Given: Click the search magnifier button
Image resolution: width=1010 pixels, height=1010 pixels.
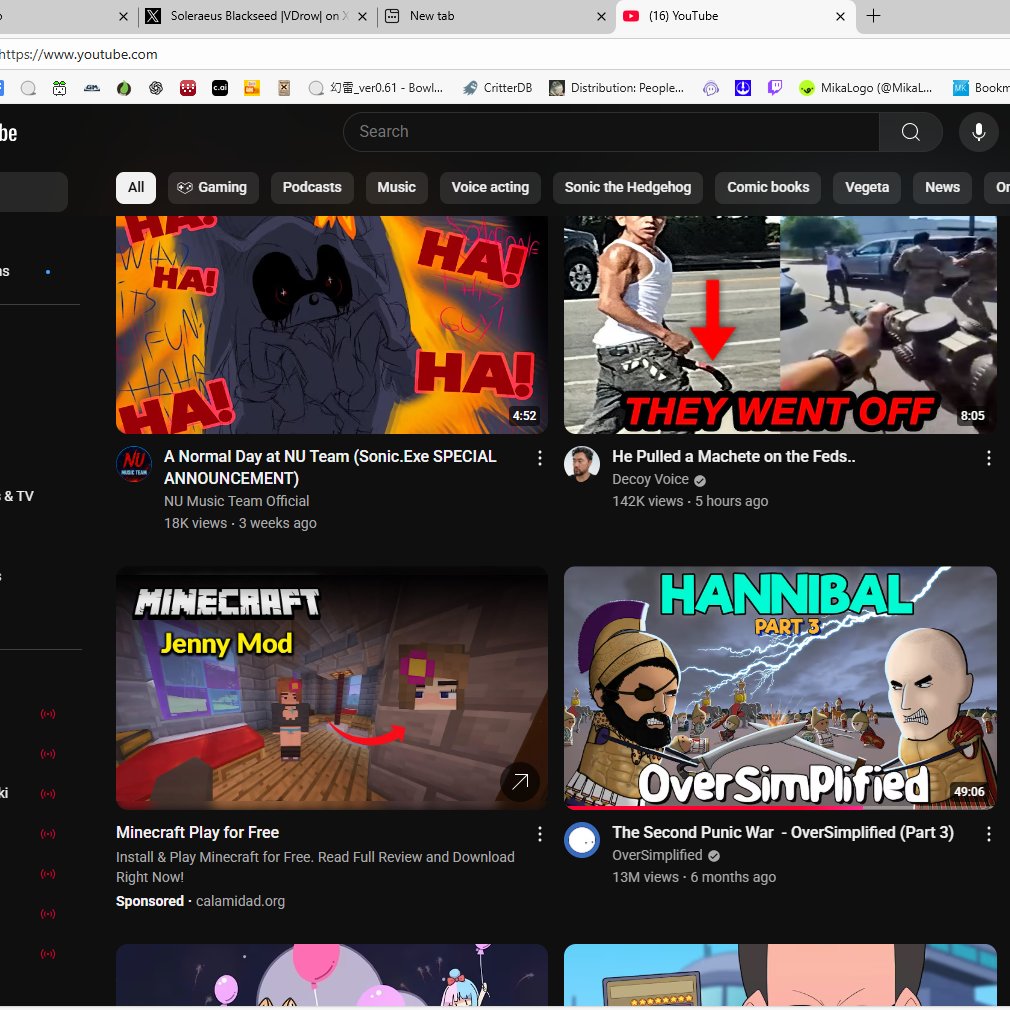Looking at the screenshot, I should [910, 132].
